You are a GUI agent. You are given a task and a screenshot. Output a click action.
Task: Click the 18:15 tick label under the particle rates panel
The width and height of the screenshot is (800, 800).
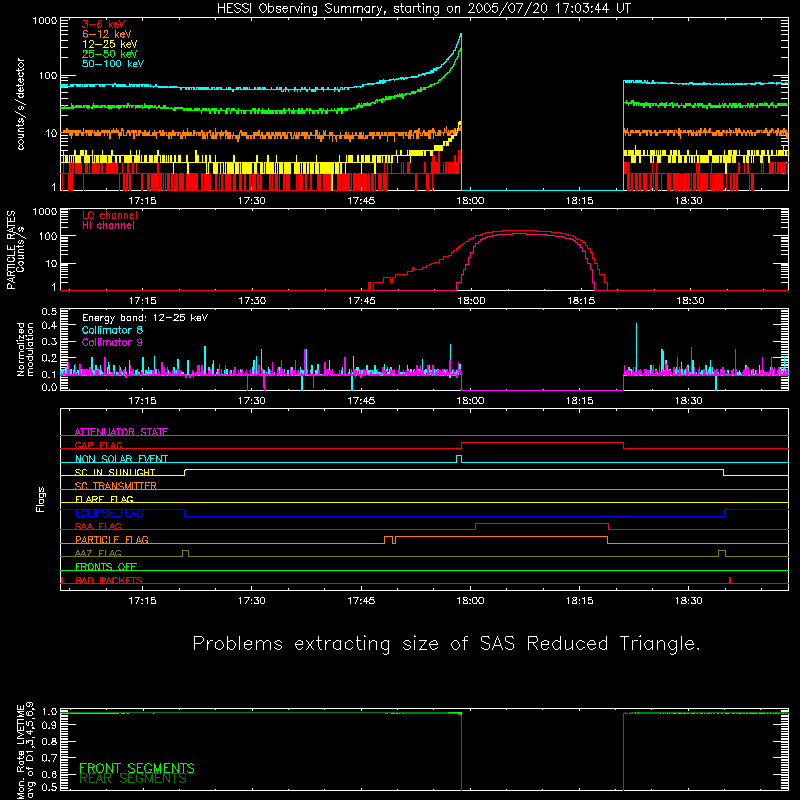[581, 301]
